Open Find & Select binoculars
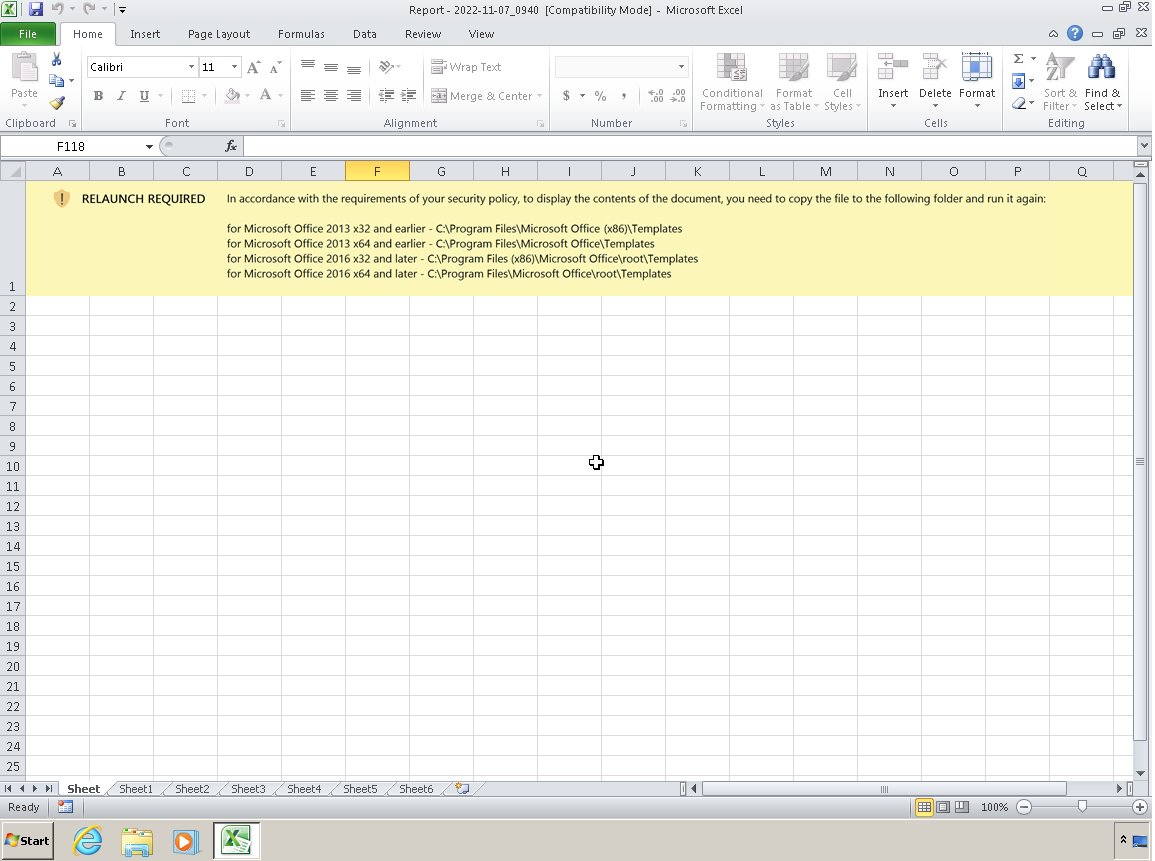Screen dimensions: 1155x861 [1102, 82]
